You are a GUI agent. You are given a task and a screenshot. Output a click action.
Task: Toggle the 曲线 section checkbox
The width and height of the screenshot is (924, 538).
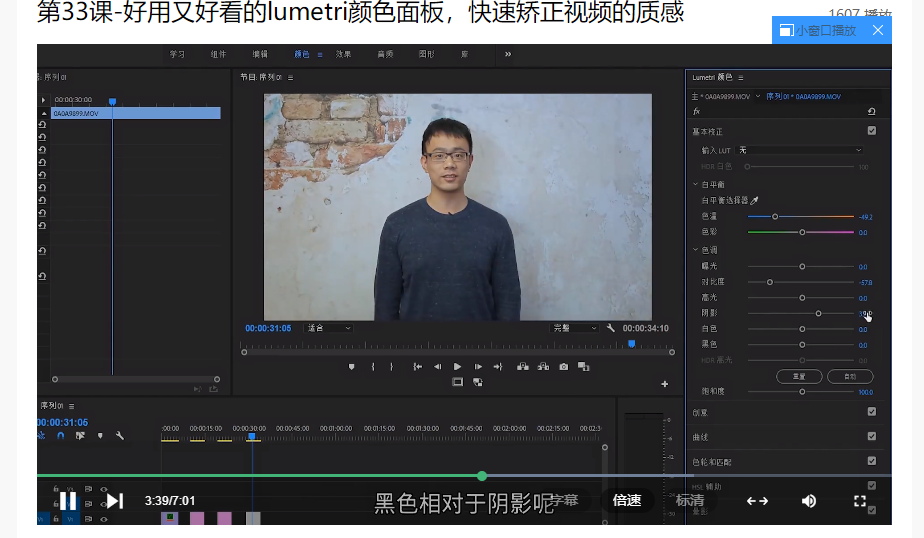click(871, 437)
